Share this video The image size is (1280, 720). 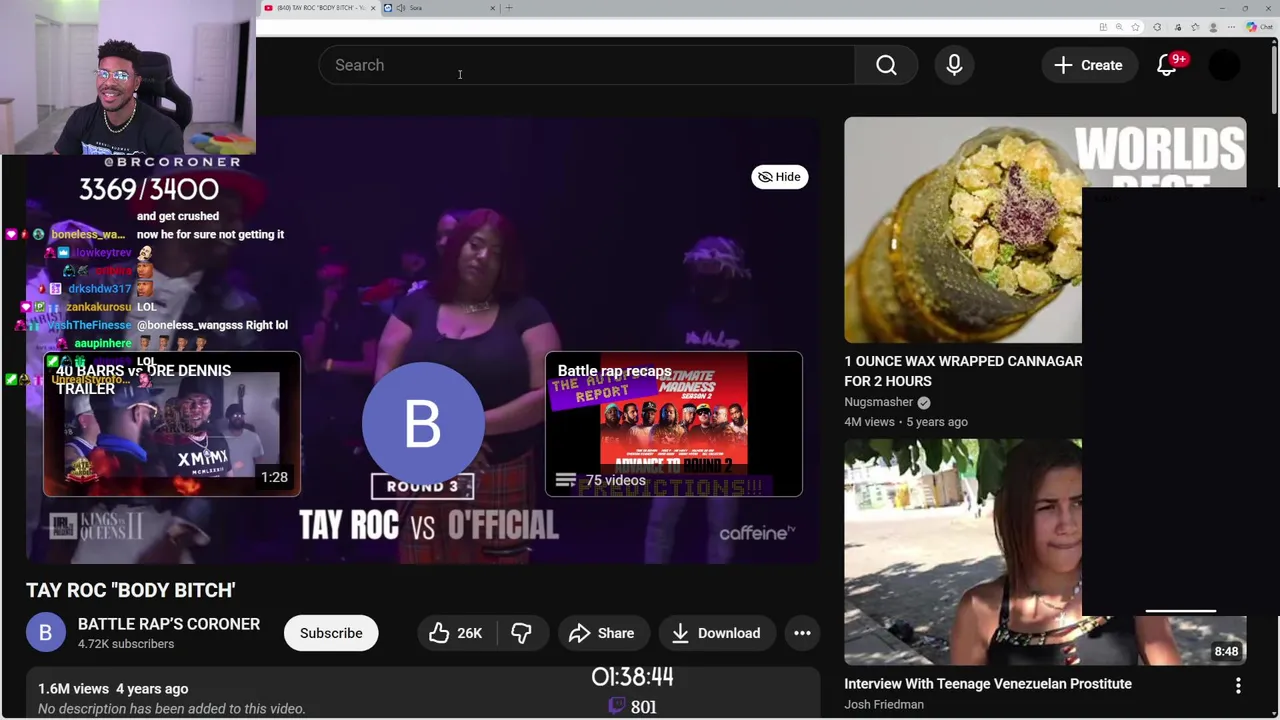click(602, 633)
